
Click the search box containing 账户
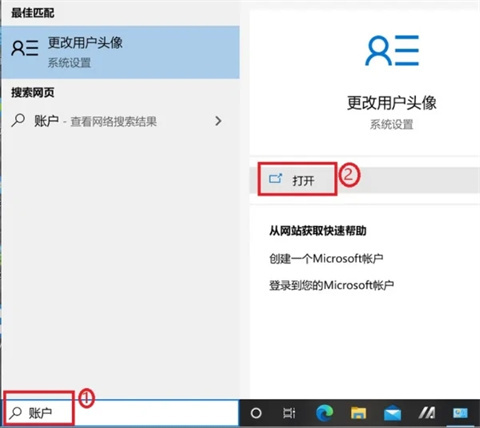pos(122,413)
